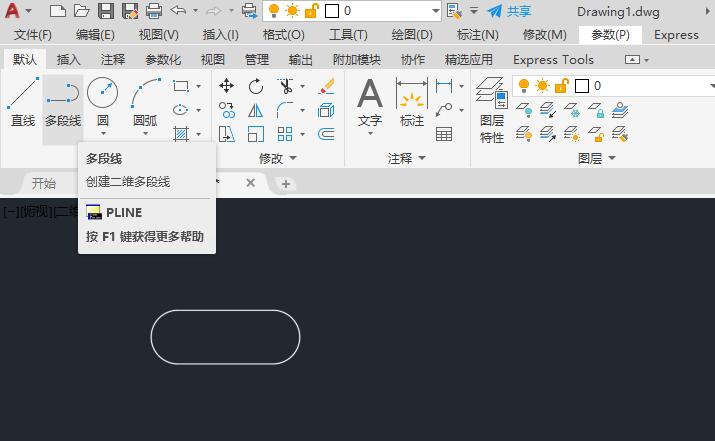Activate the Move tool icon
This screenshot has height=441, width=715.
click(x=227, y=86)
